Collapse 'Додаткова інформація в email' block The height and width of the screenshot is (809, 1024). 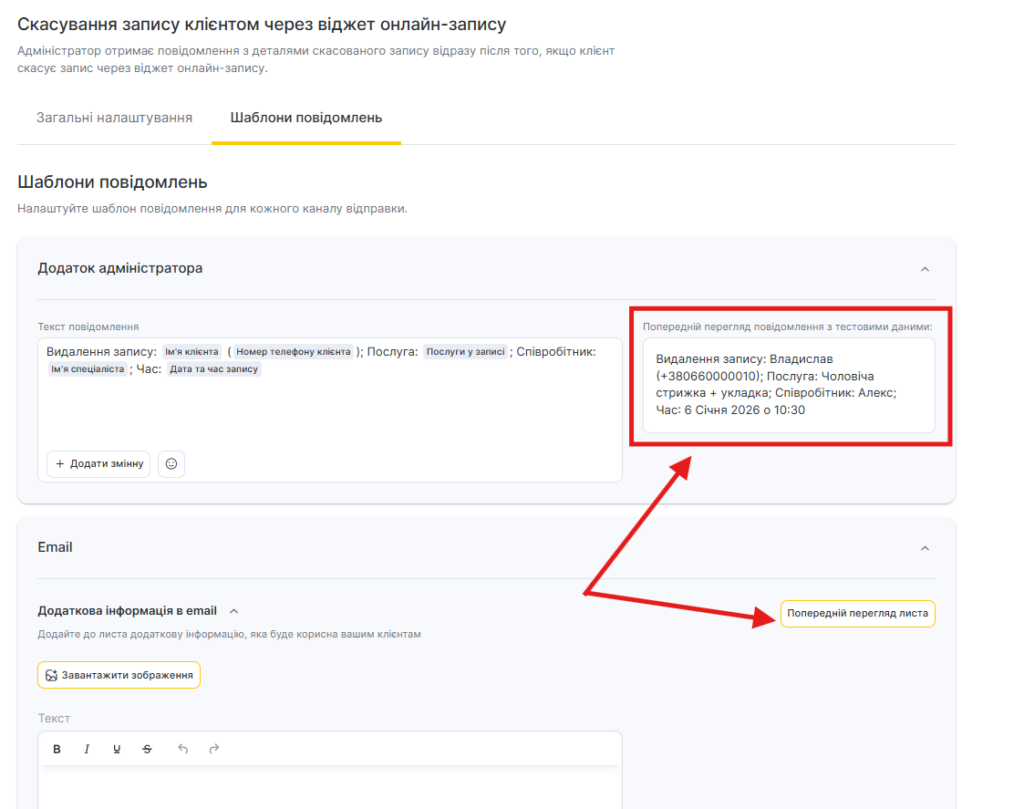click(x=234, y=611)
